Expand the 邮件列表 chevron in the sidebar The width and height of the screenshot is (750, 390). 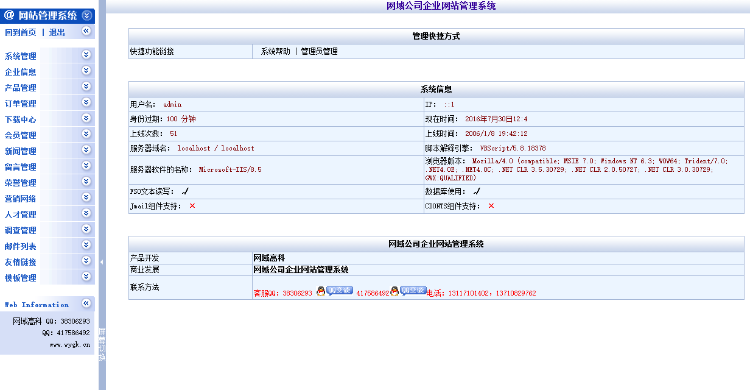click(86, 245)
